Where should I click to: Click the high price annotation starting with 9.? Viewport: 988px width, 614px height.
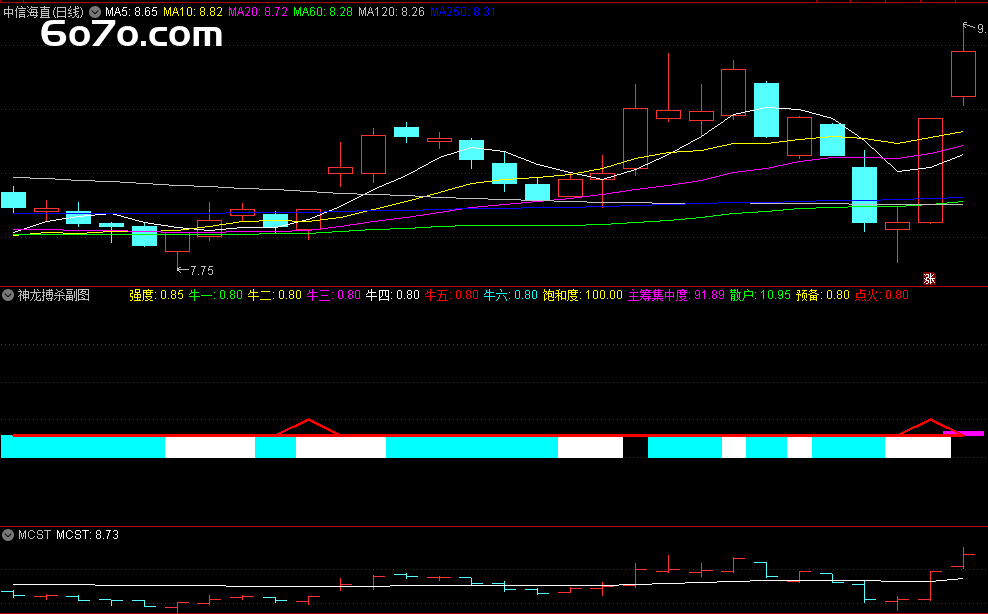[x=975, y=28]
